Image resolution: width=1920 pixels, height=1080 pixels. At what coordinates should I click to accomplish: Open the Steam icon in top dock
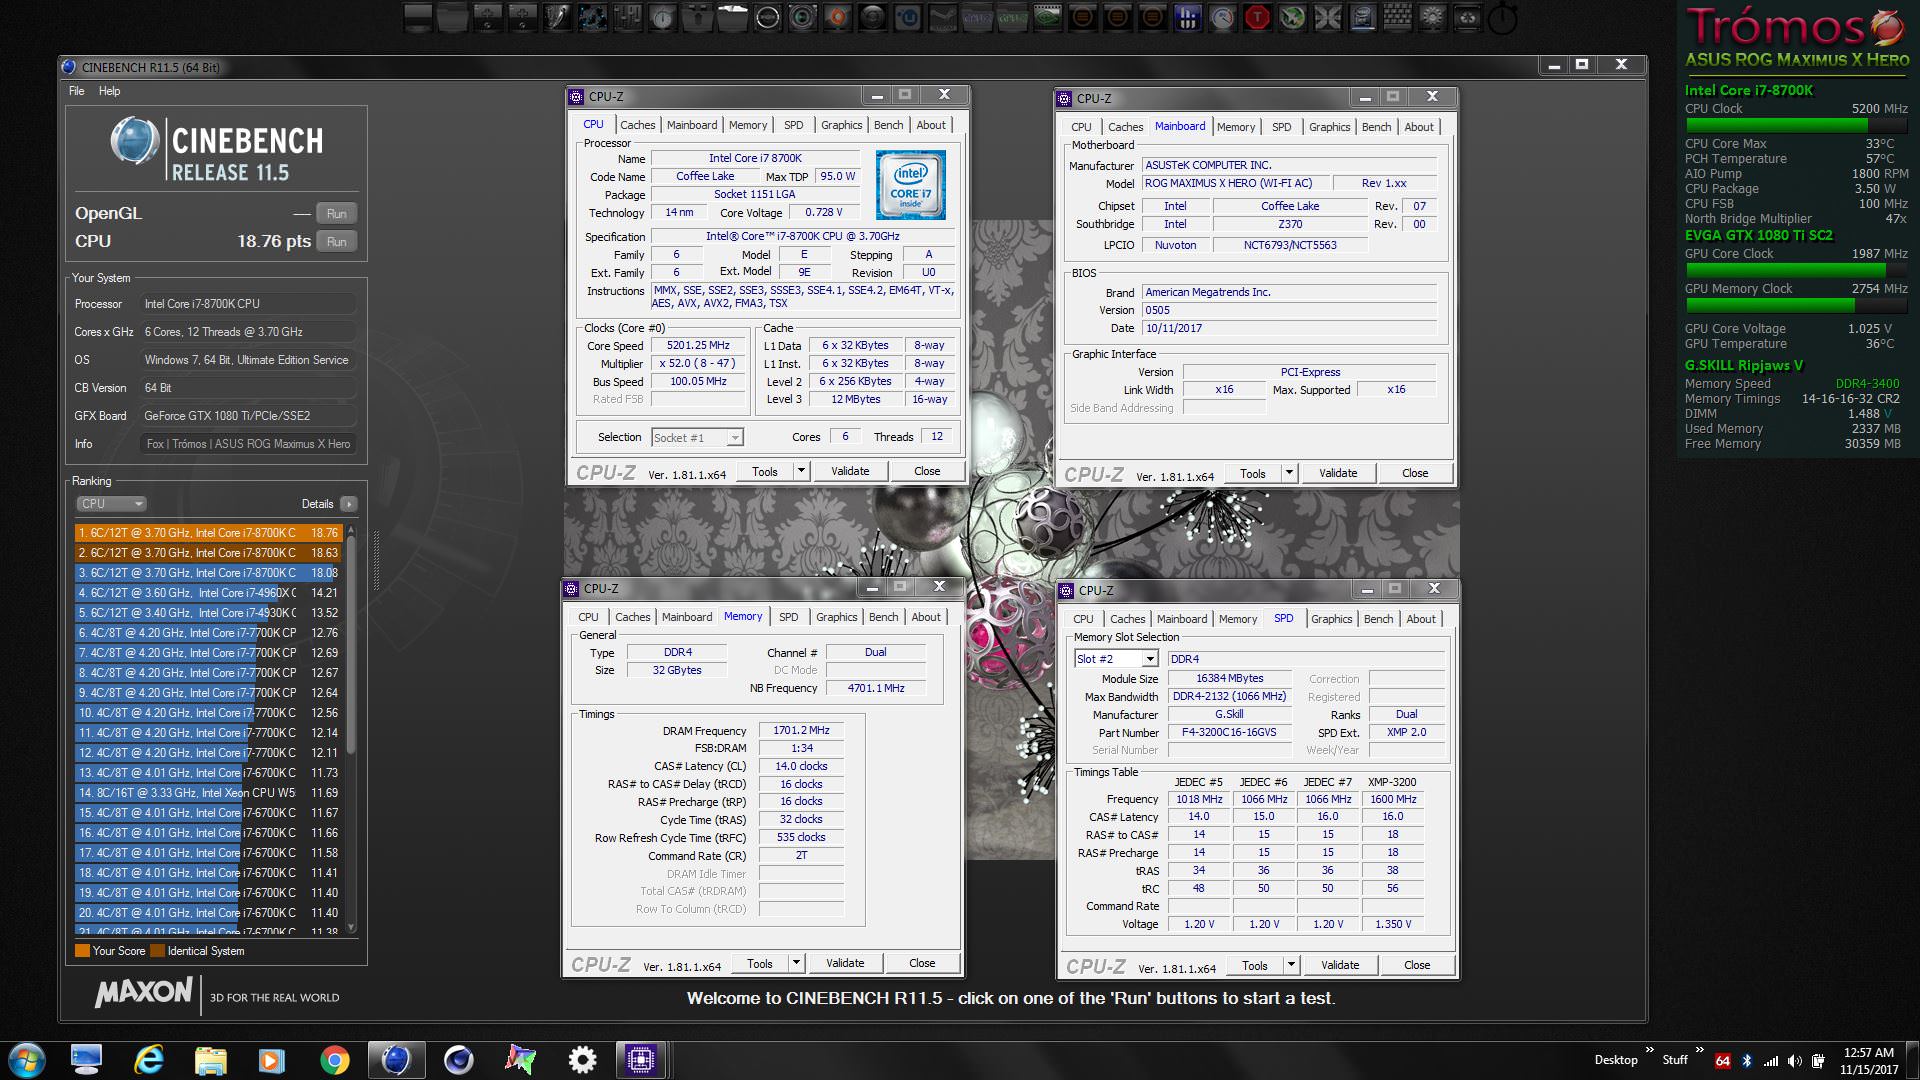coord(941,17)
